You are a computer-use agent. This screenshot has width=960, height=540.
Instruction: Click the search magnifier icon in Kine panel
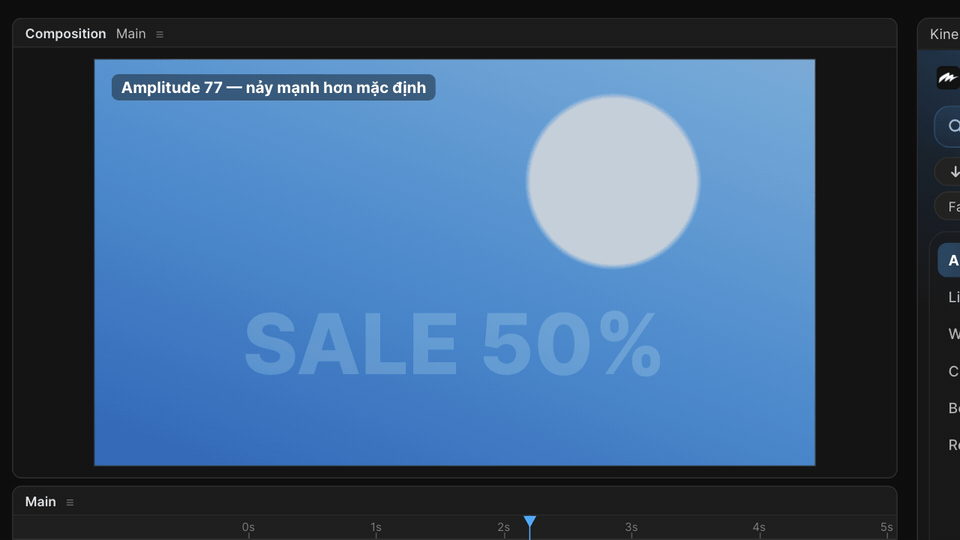pyautogui.click(x=953, y=126)
